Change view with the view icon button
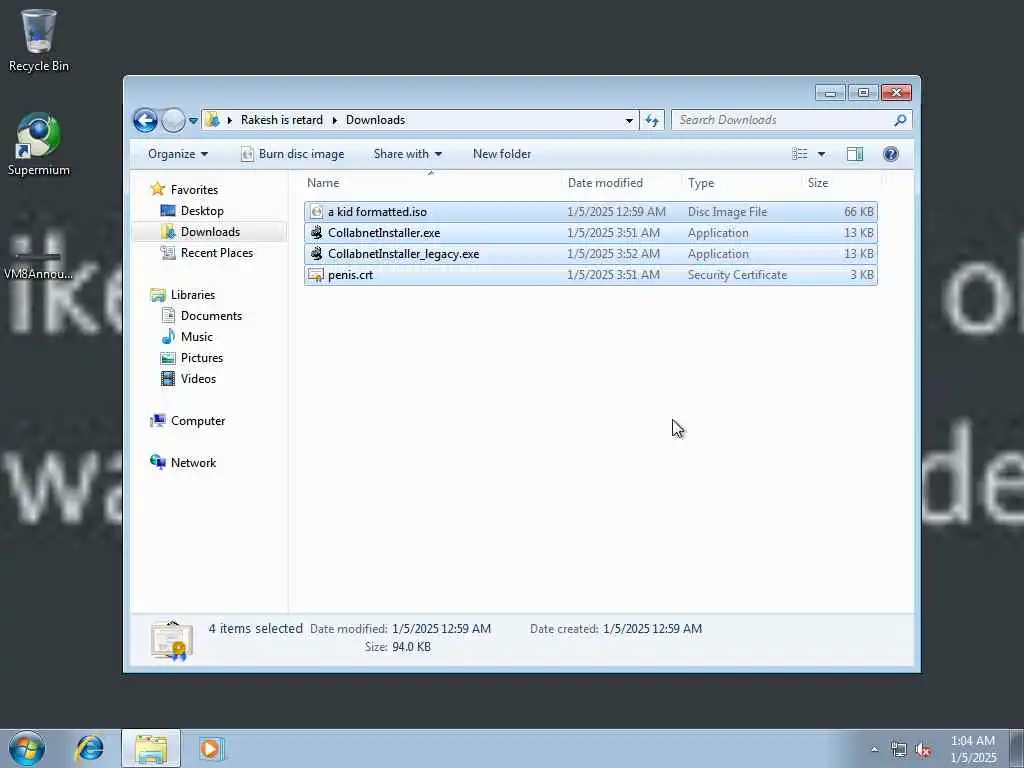 pyautogui.click(x=800, y=154)
